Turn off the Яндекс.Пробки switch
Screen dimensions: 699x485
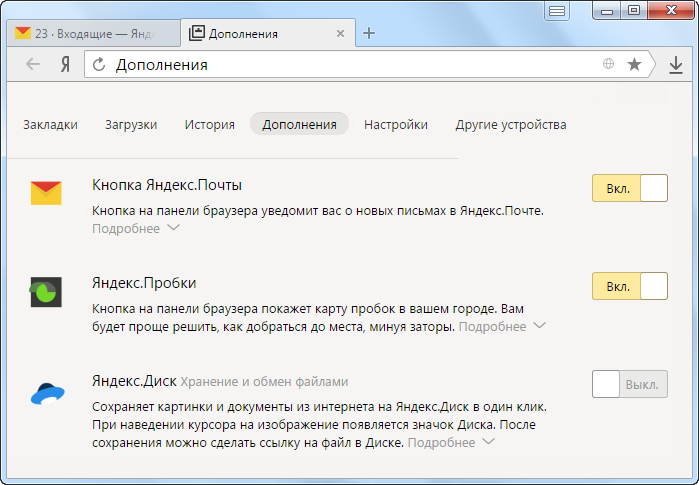(x=629, y=286)
